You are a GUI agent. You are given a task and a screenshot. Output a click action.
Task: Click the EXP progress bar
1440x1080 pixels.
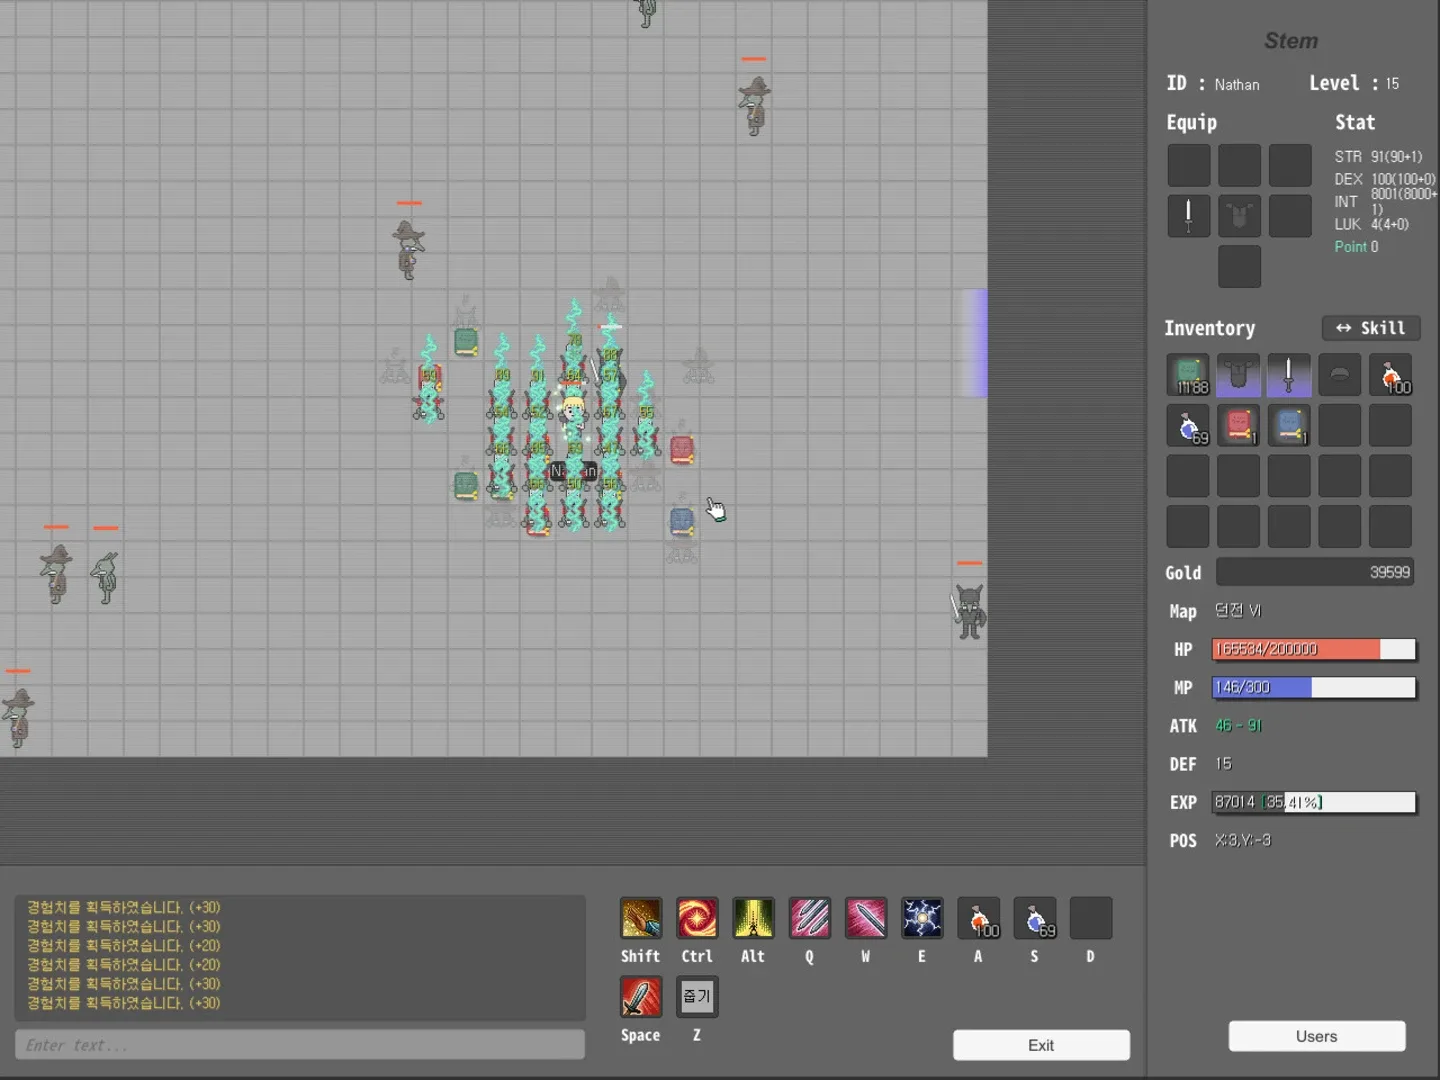(1315, 802)
